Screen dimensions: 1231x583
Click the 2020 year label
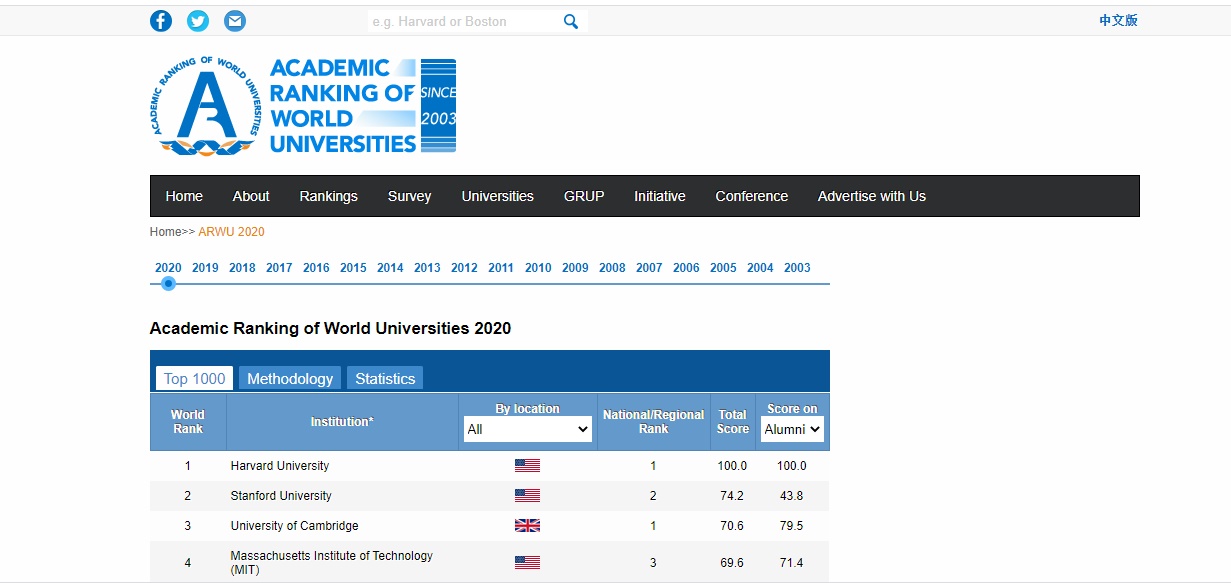[168, 268]
